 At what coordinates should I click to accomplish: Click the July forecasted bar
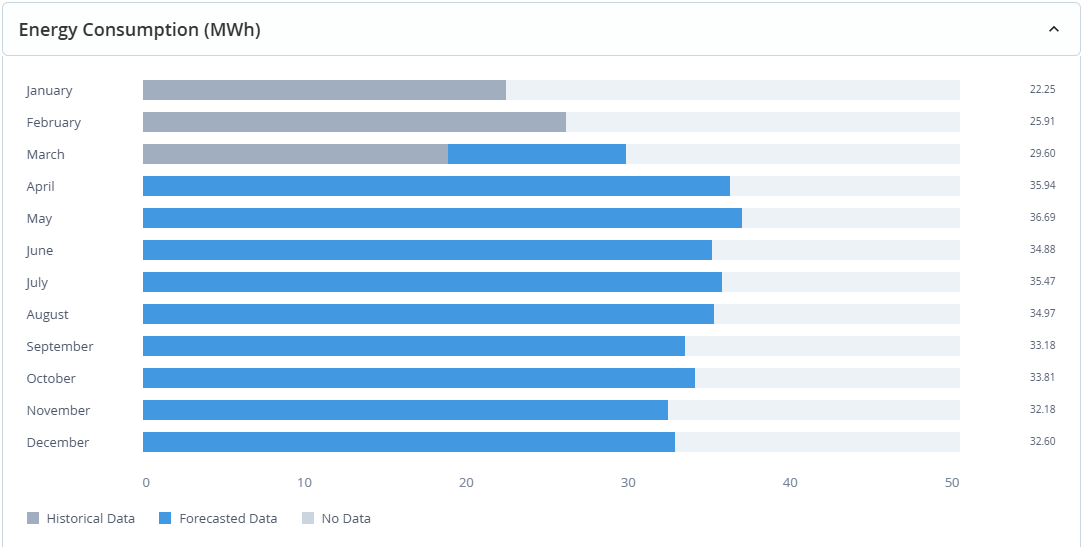432,282
